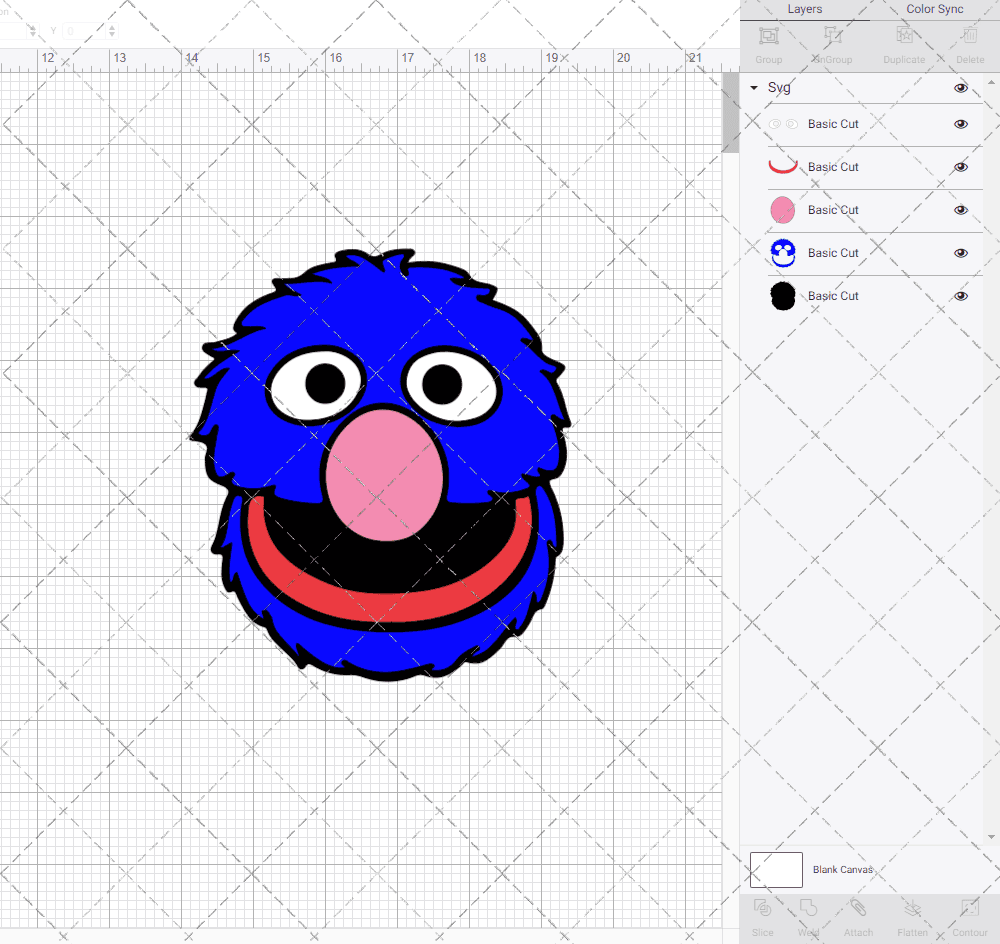Select the blue fur layer thumbnail
1000x944 pixels.
click(783, 253)
